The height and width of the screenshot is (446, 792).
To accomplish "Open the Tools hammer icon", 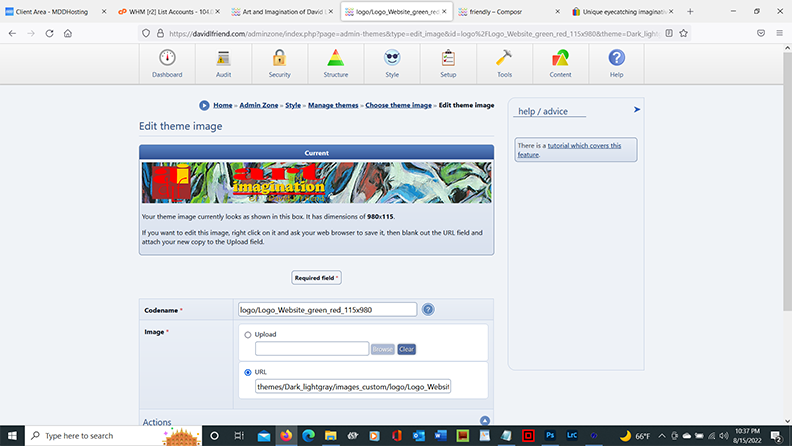I will pyautogui.click(x=504, y=61).
